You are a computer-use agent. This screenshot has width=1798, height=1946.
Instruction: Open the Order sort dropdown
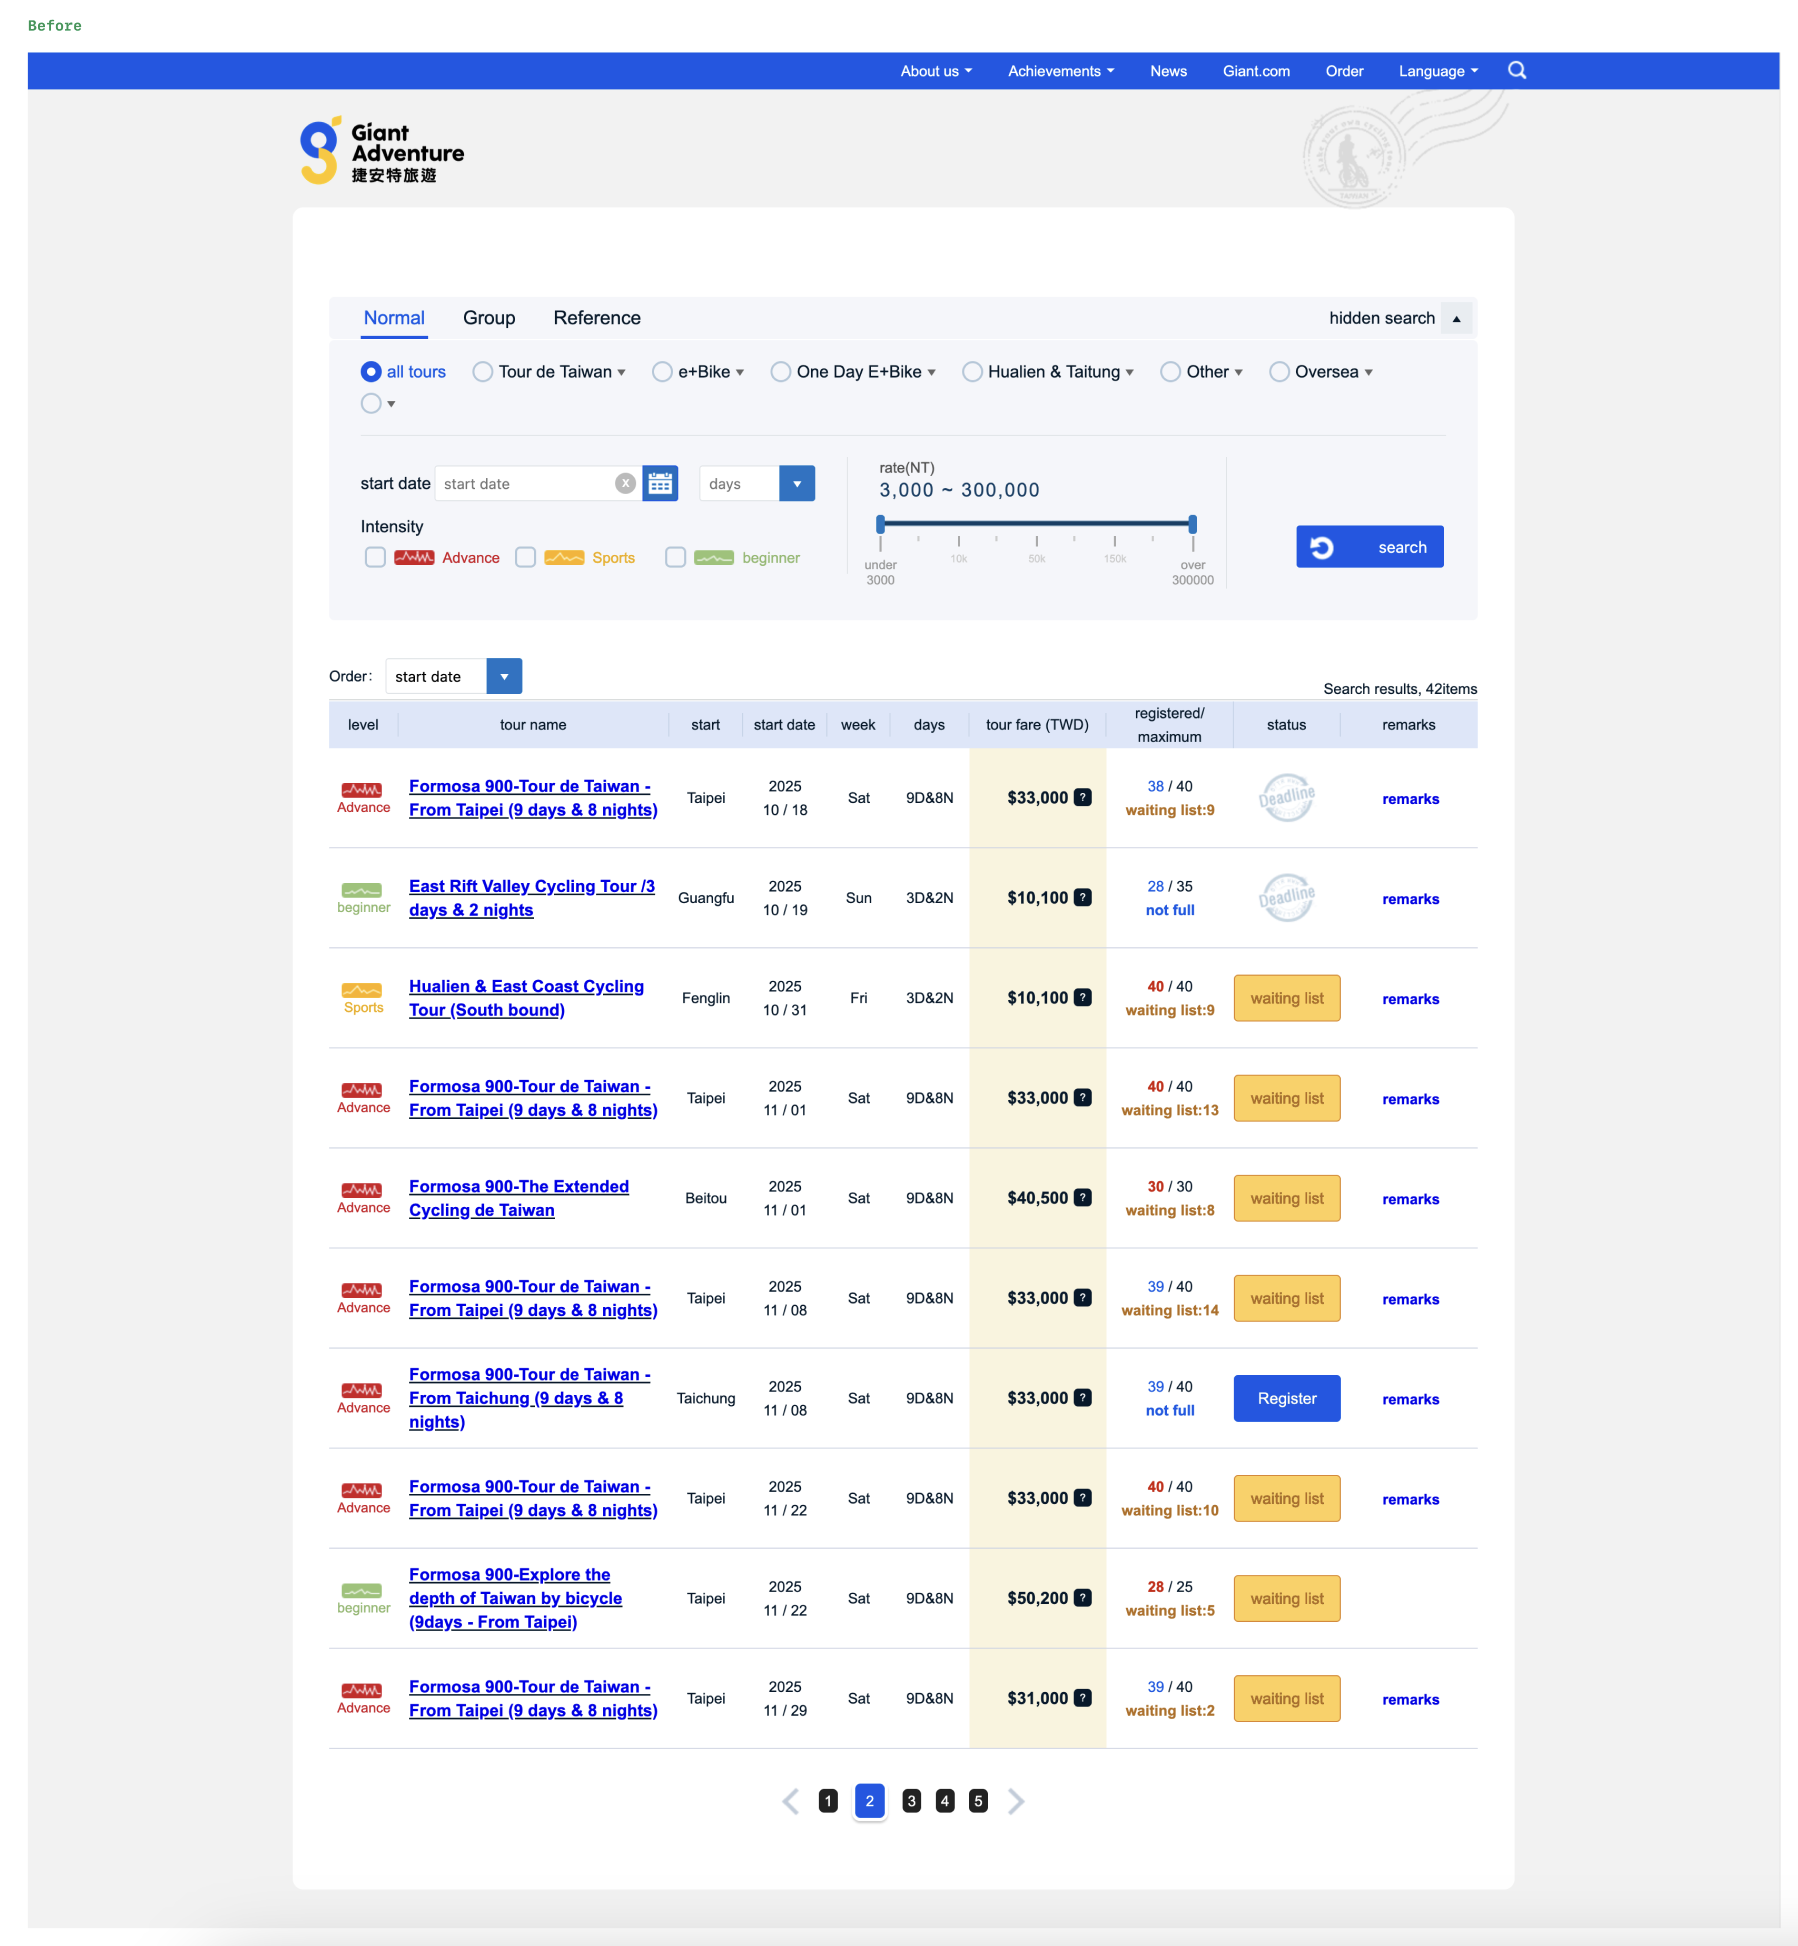(504, 676)
